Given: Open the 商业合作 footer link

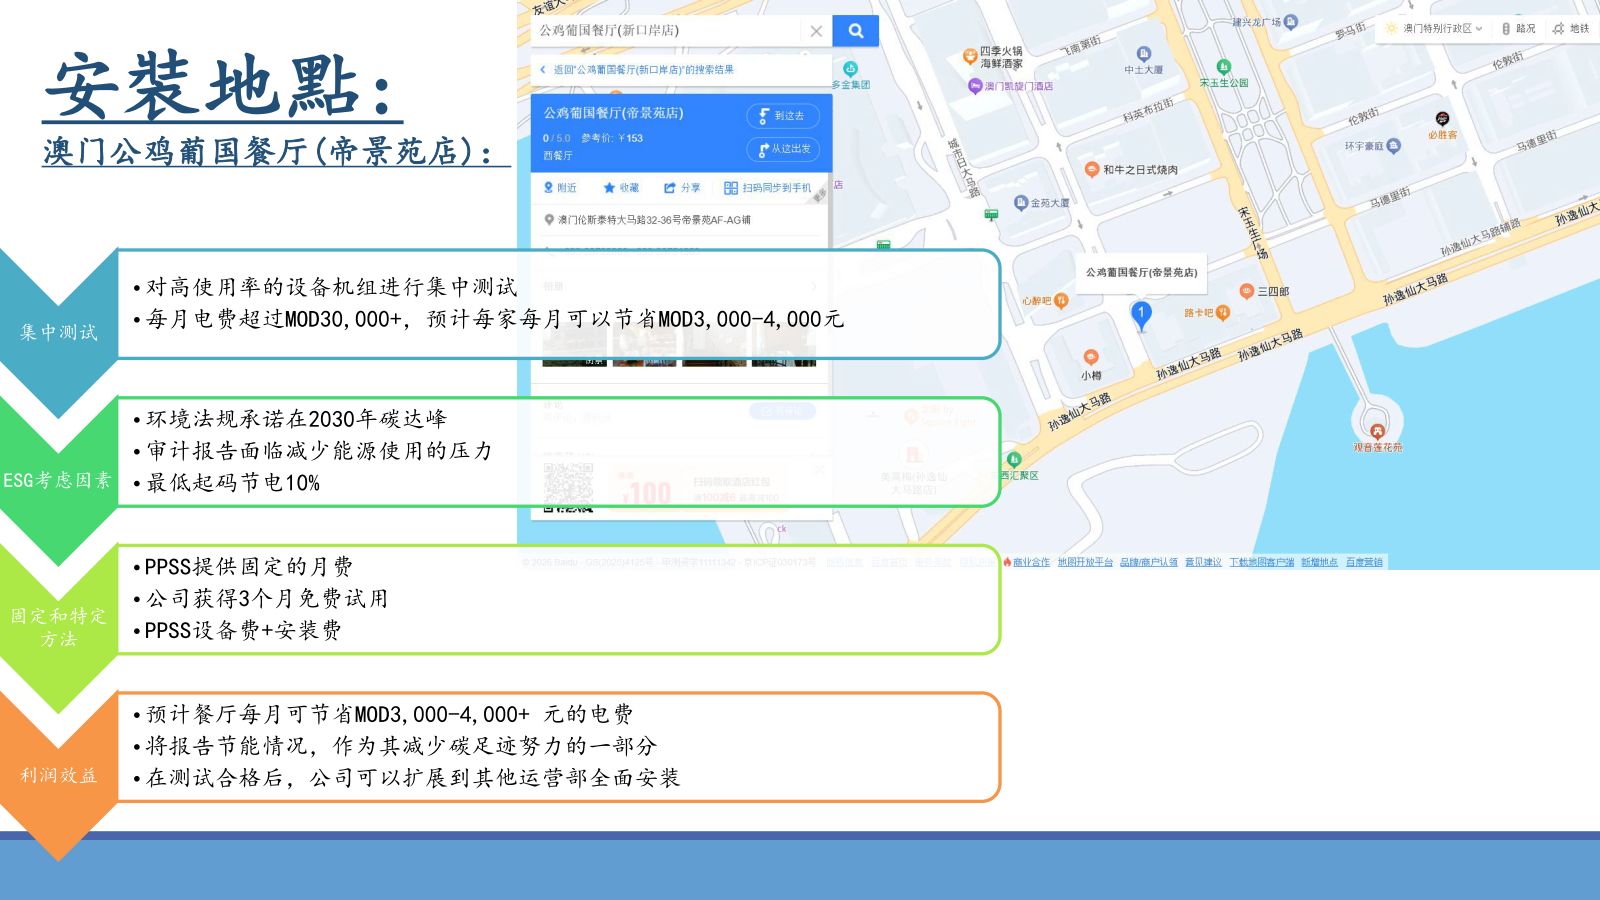Looking at the screenshot, I should pos(1031,562).
